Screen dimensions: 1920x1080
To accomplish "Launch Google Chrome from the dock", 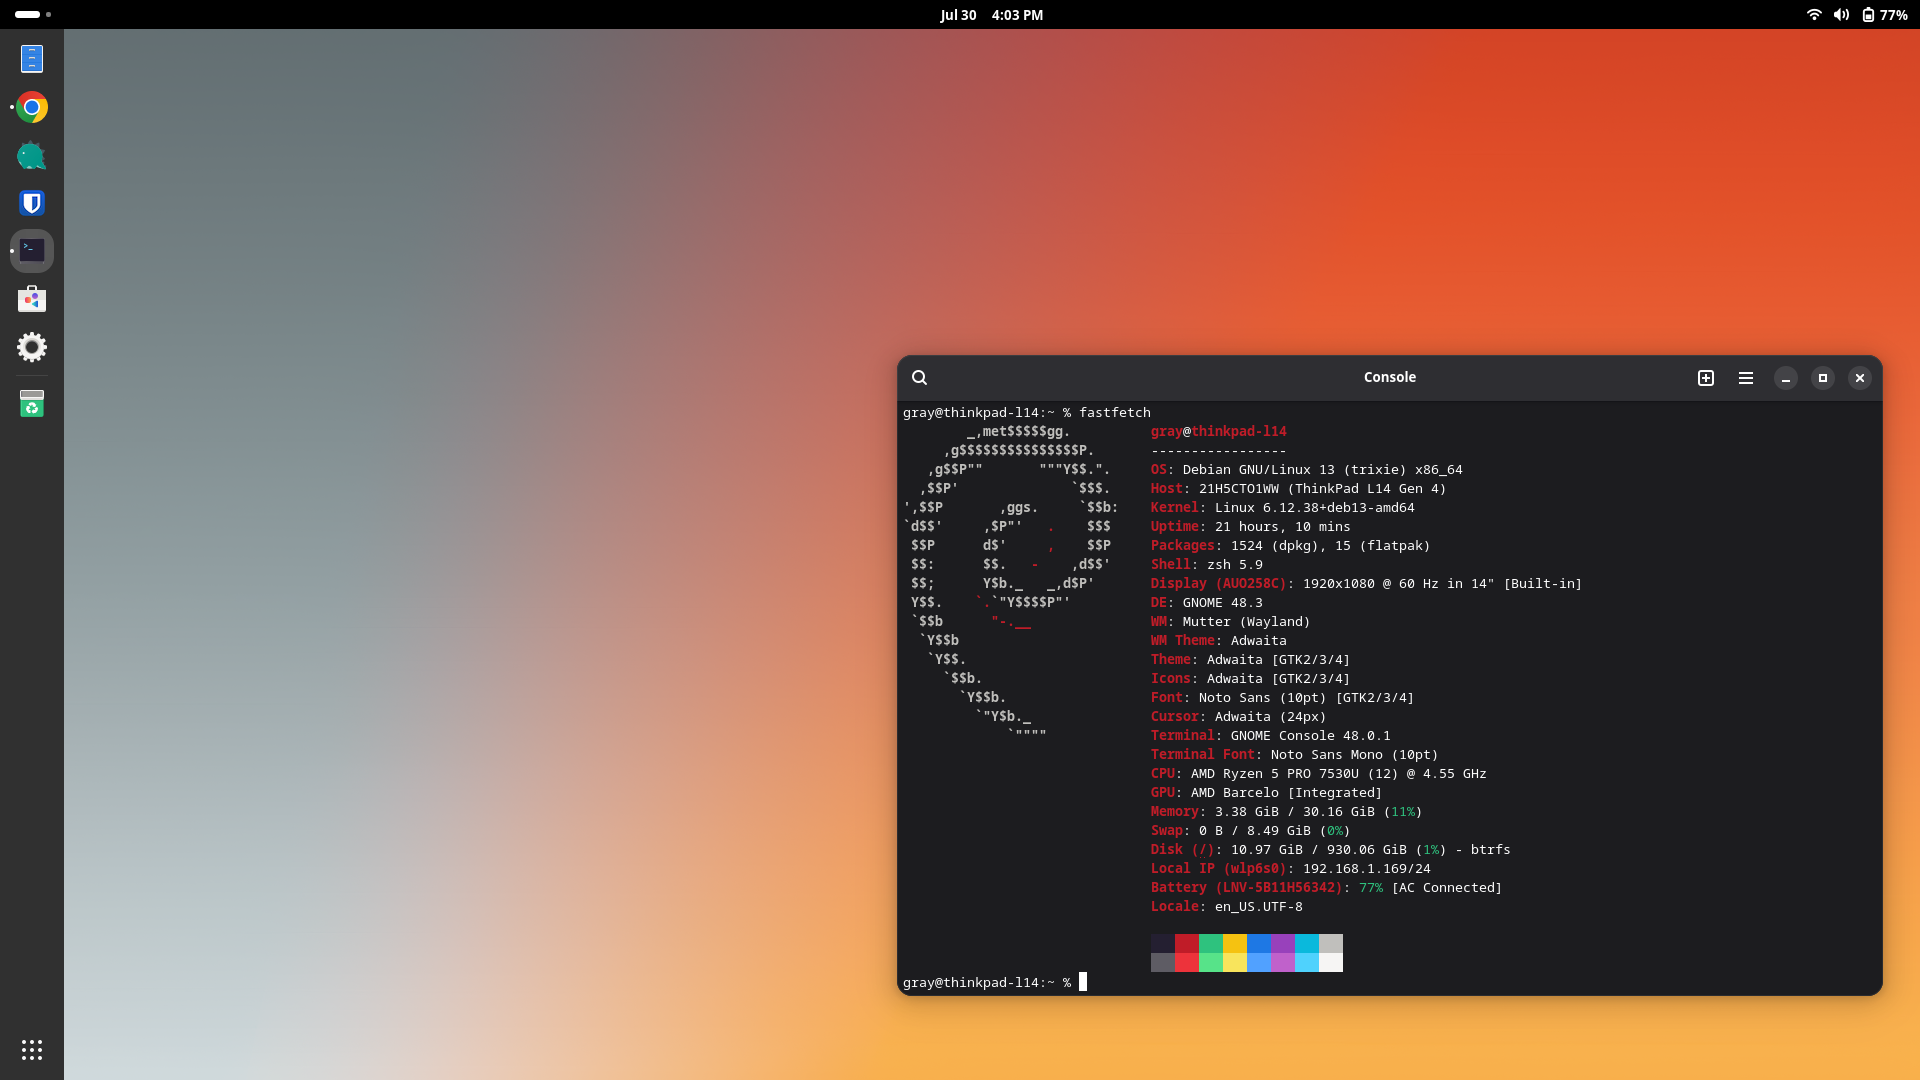I will 32,107.
